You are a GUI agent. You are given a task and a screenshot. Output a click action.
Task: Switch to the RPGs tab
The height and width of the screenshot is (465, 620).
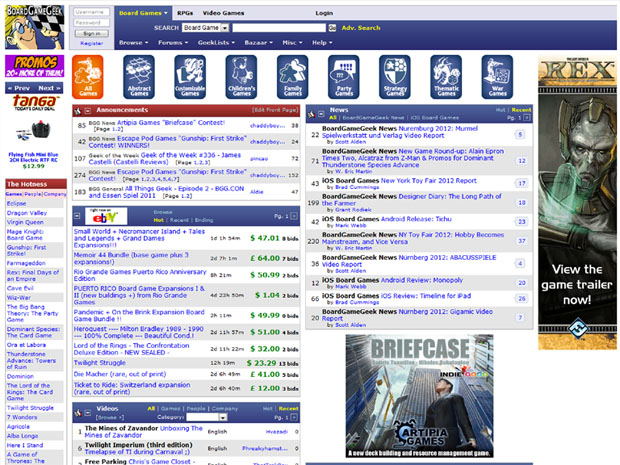pyautogui.click(x=185, y=13)
